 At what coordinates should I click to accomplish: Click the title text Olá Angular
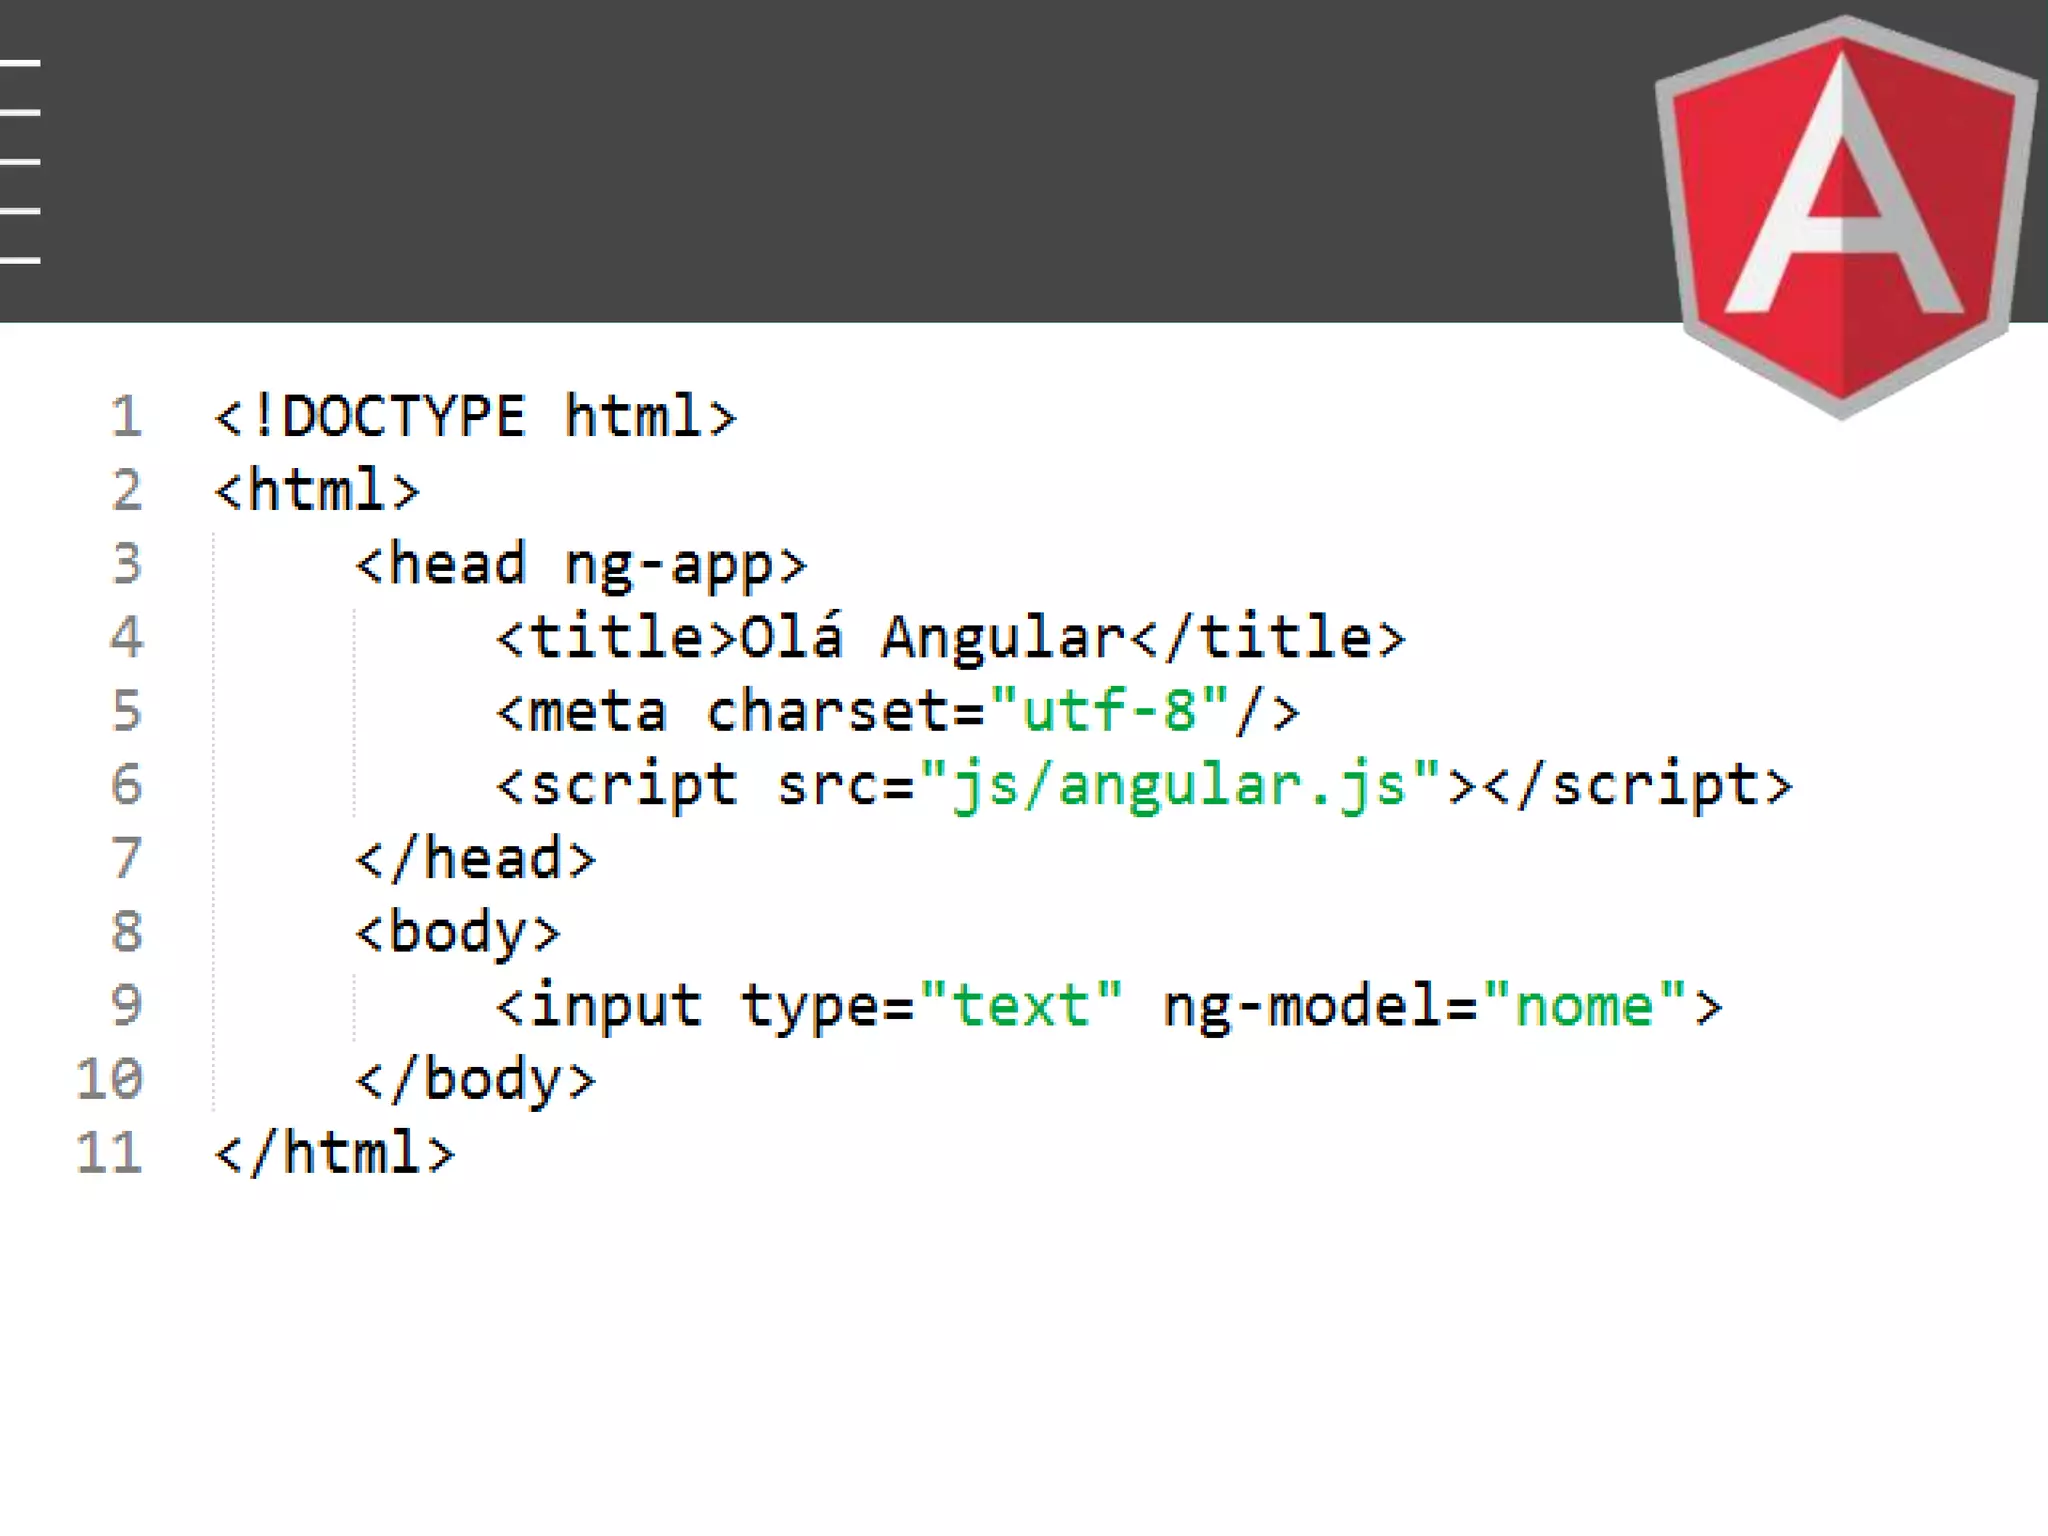pos(932,638)
